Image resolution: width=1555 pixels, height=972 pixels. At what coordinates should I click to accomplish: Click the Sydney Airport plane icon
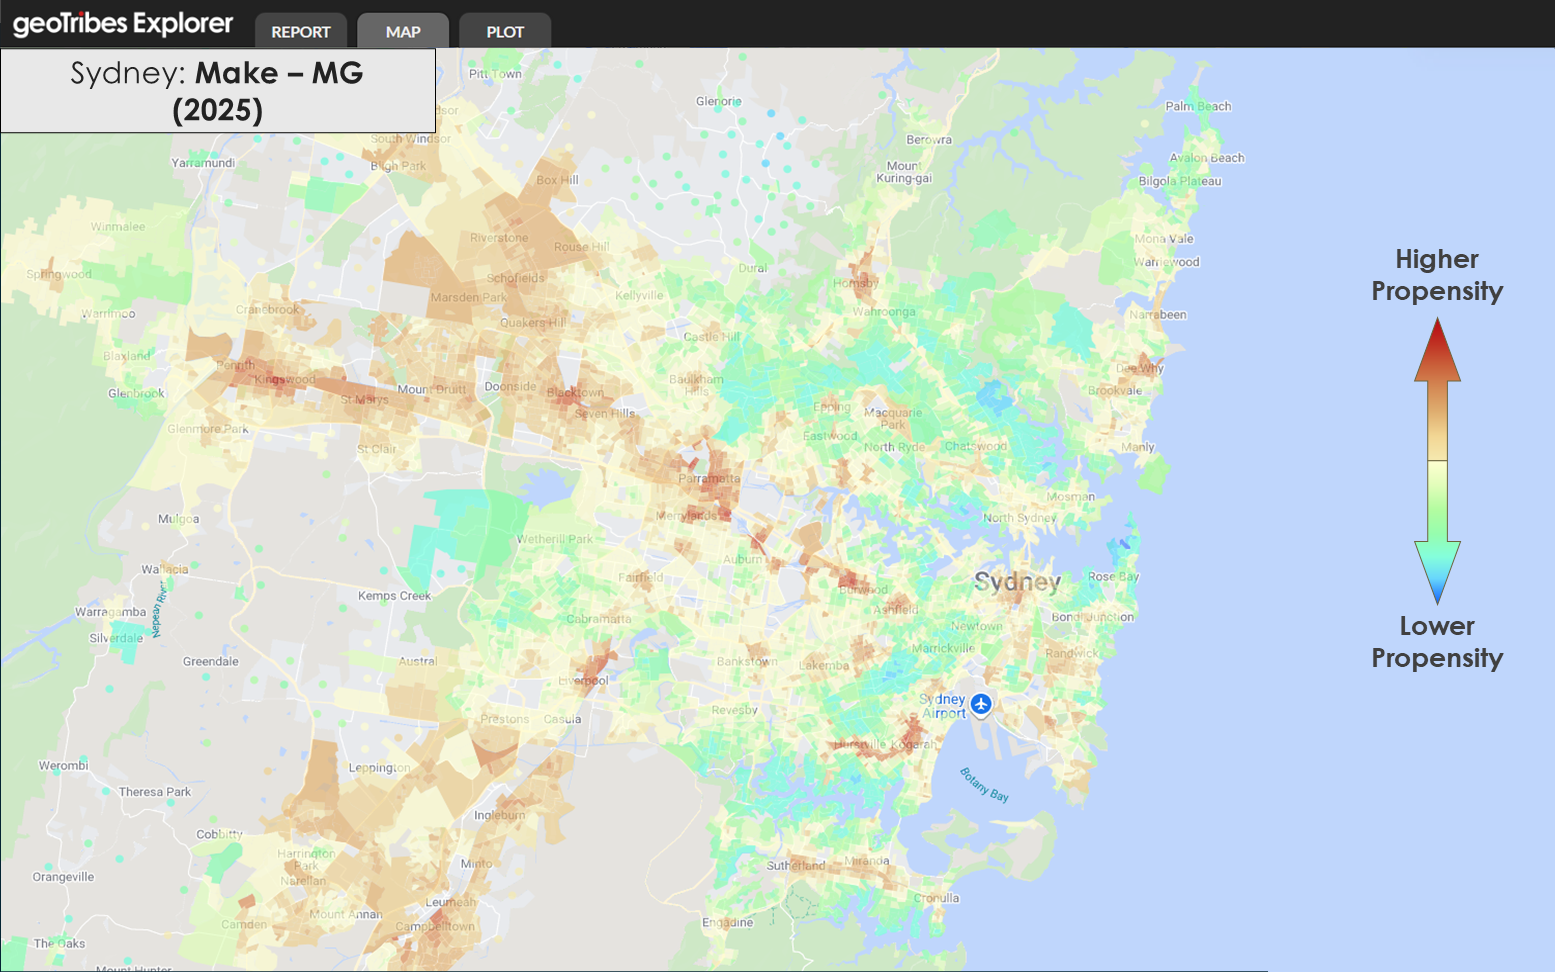pyautogui.click(x=981, y=704)
